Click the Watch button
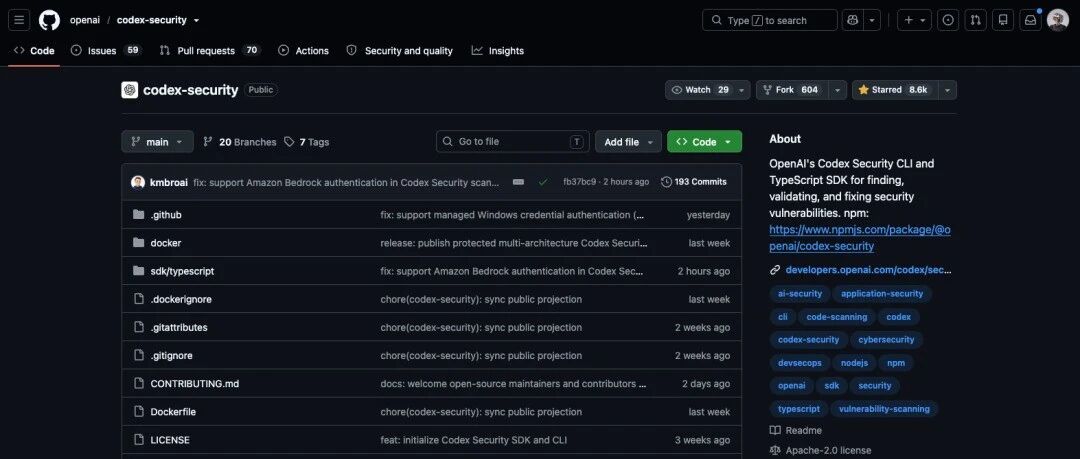The image size is (1080, 459). point(700,90)
